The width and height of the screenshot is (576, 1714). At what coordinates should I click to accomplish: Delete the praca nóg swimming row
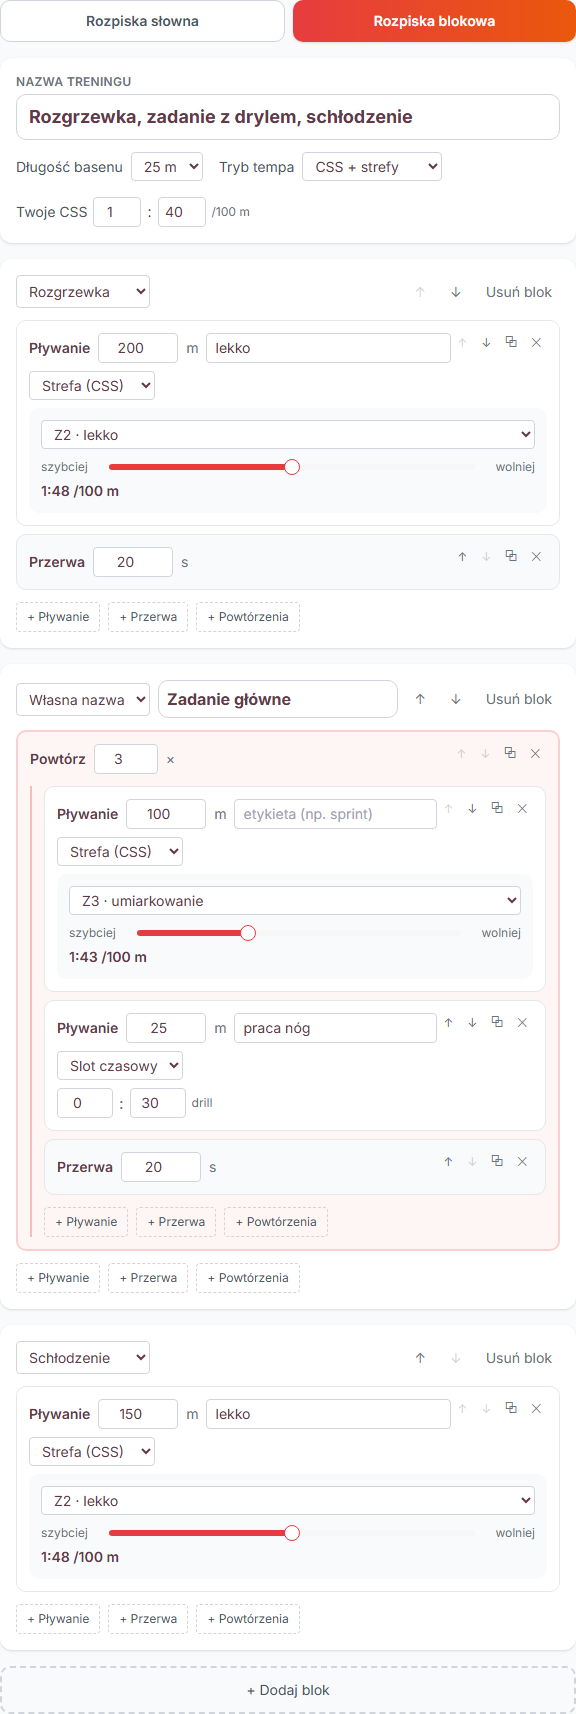(522, 1022)
